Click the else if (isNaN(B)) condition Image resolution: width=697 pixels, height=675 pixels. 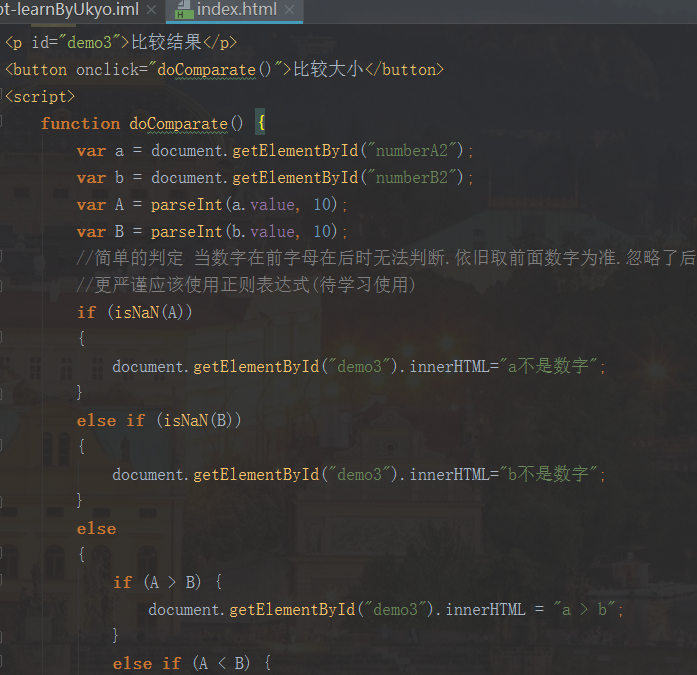[x=159, y=420]
